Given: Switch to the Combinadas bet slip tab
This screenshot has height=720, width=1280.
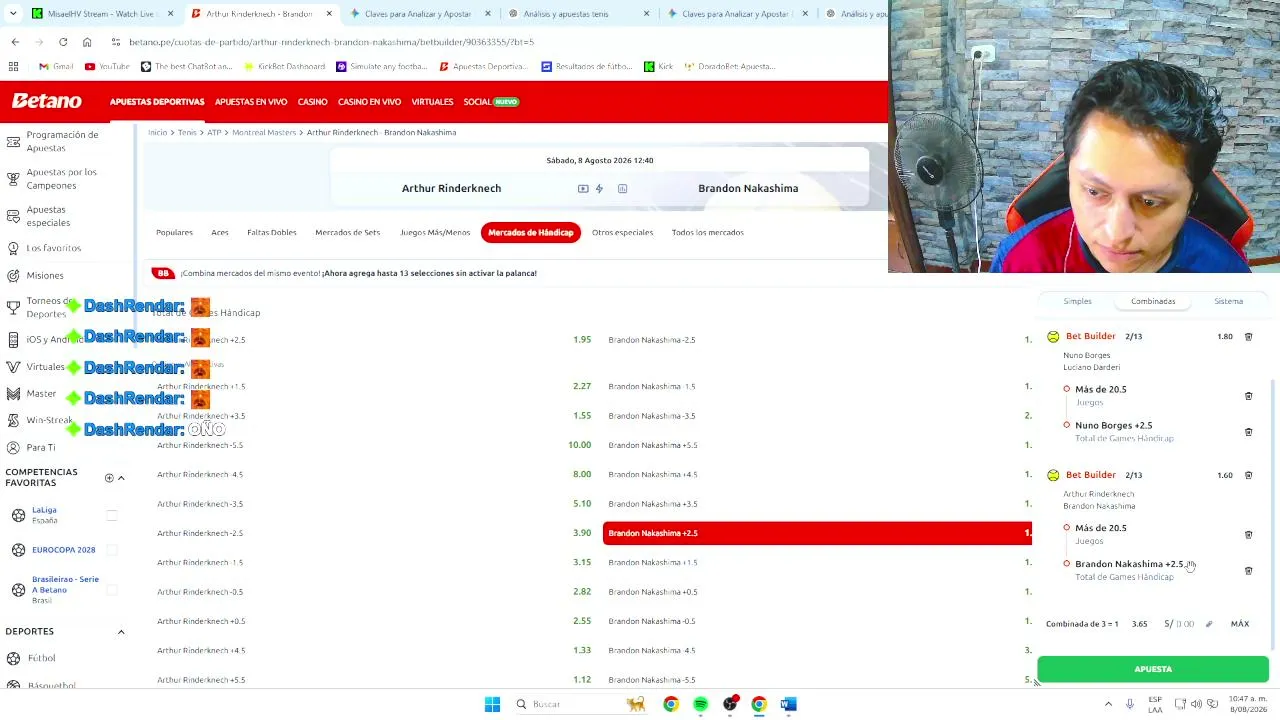Looking at the screenshot, I should [1153, 301].
